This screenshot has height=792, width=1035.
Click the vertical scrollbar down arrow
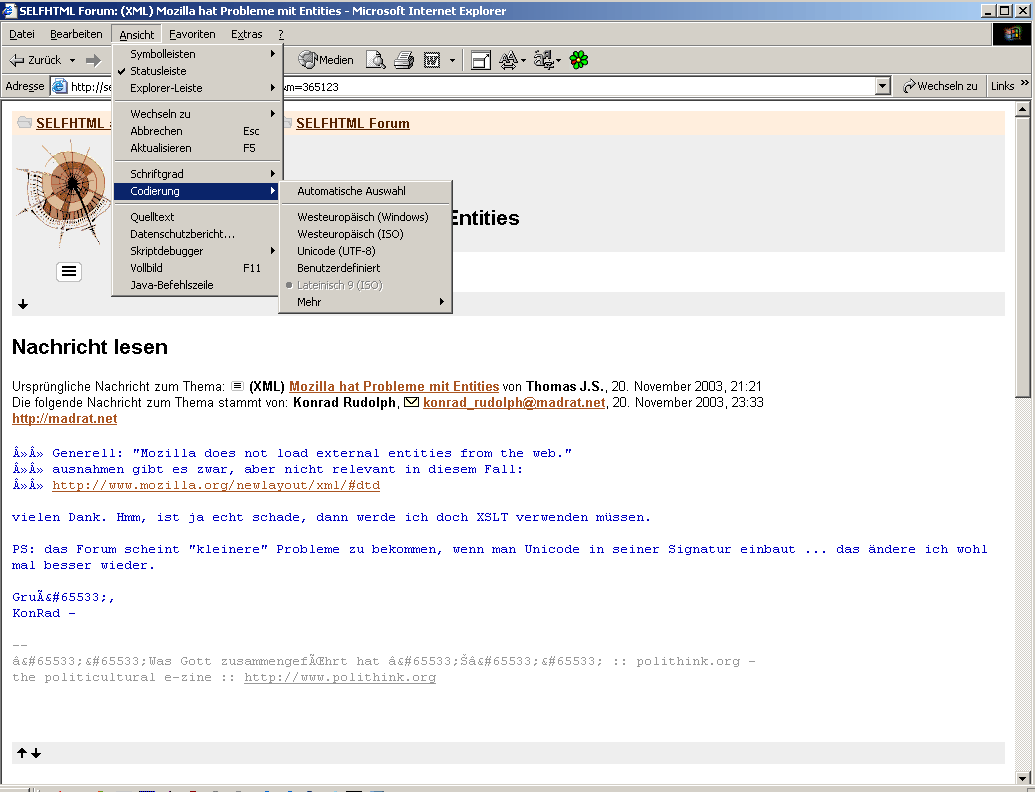[1022, 777]
